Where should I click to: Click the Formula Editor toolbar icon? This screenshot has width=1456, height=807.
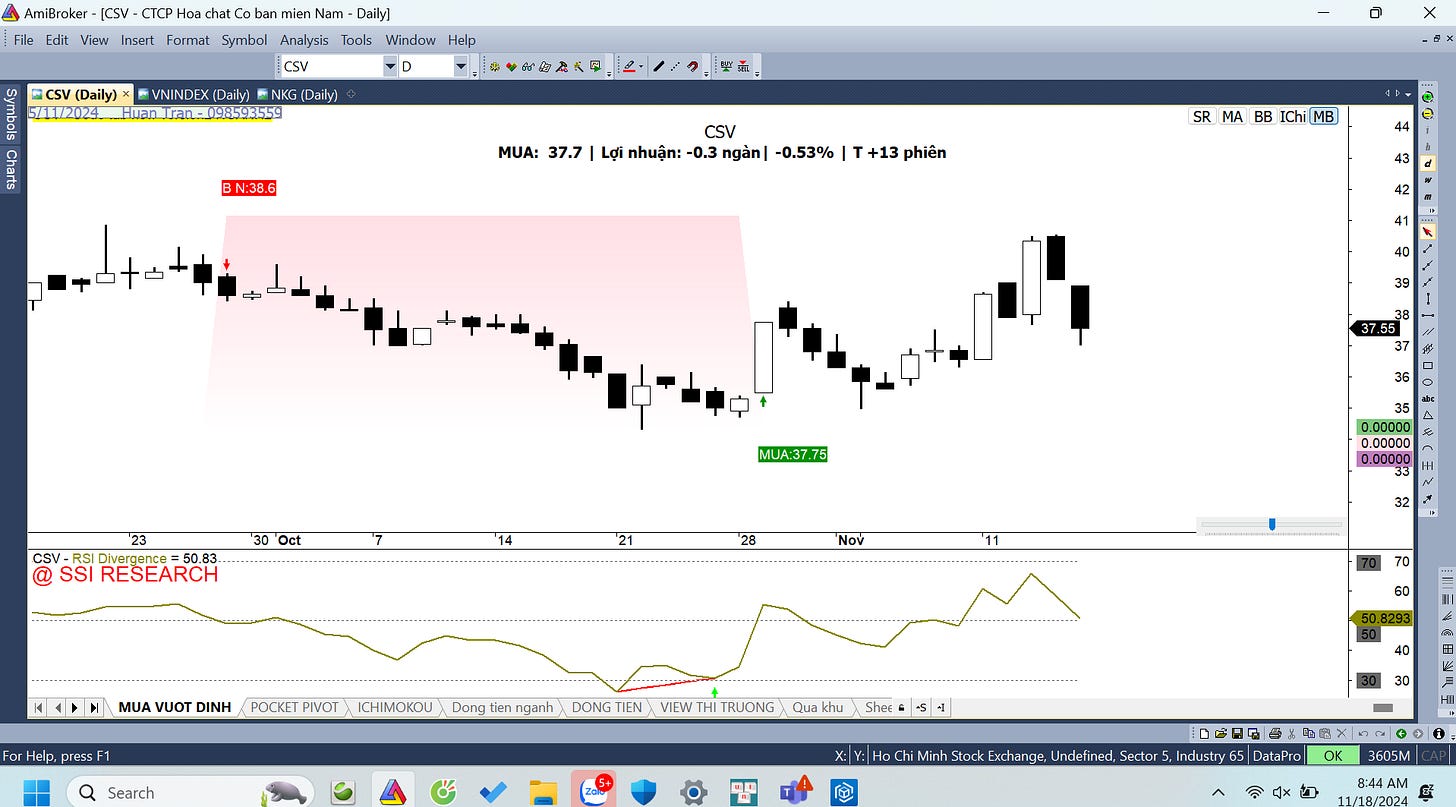click(545, 67)
